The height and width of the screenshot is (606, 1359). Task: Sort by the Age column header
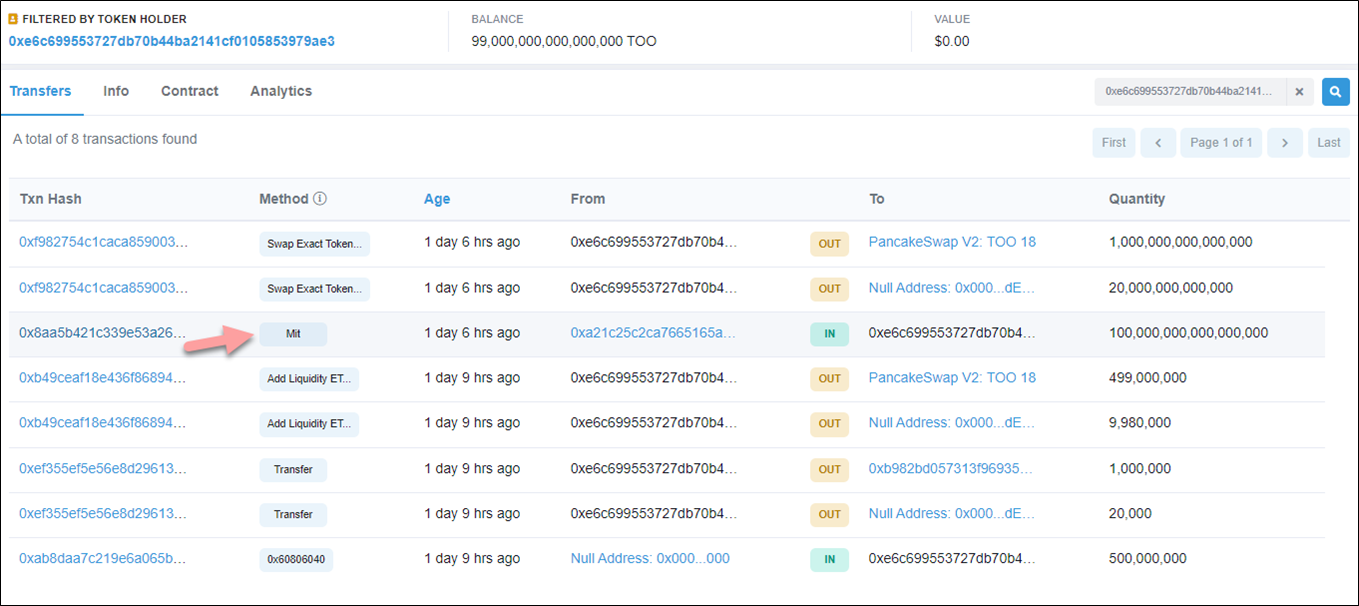tap(437, 199)
